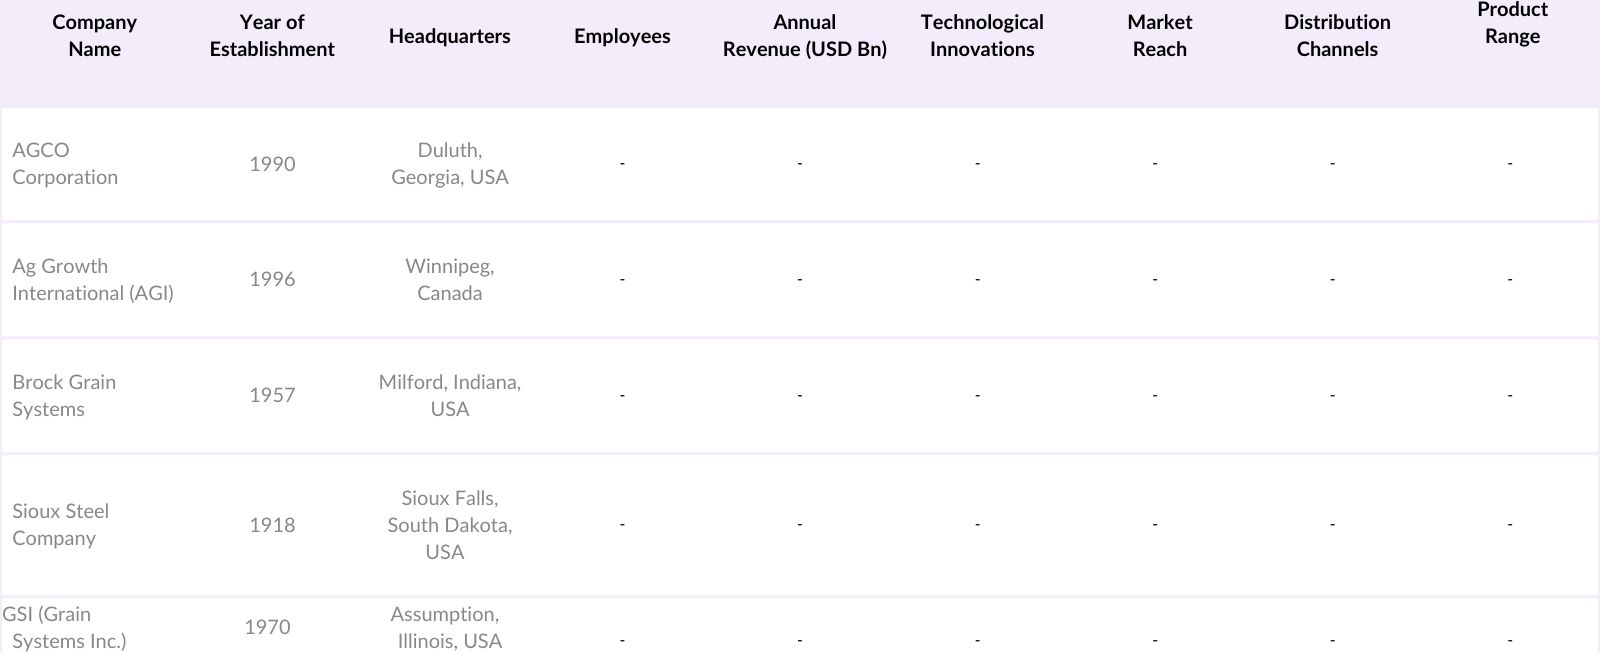The height and width of the screenshot is (653, 1600).
Task: Click the Year of Establishment column header
Action: coord(272,36)
